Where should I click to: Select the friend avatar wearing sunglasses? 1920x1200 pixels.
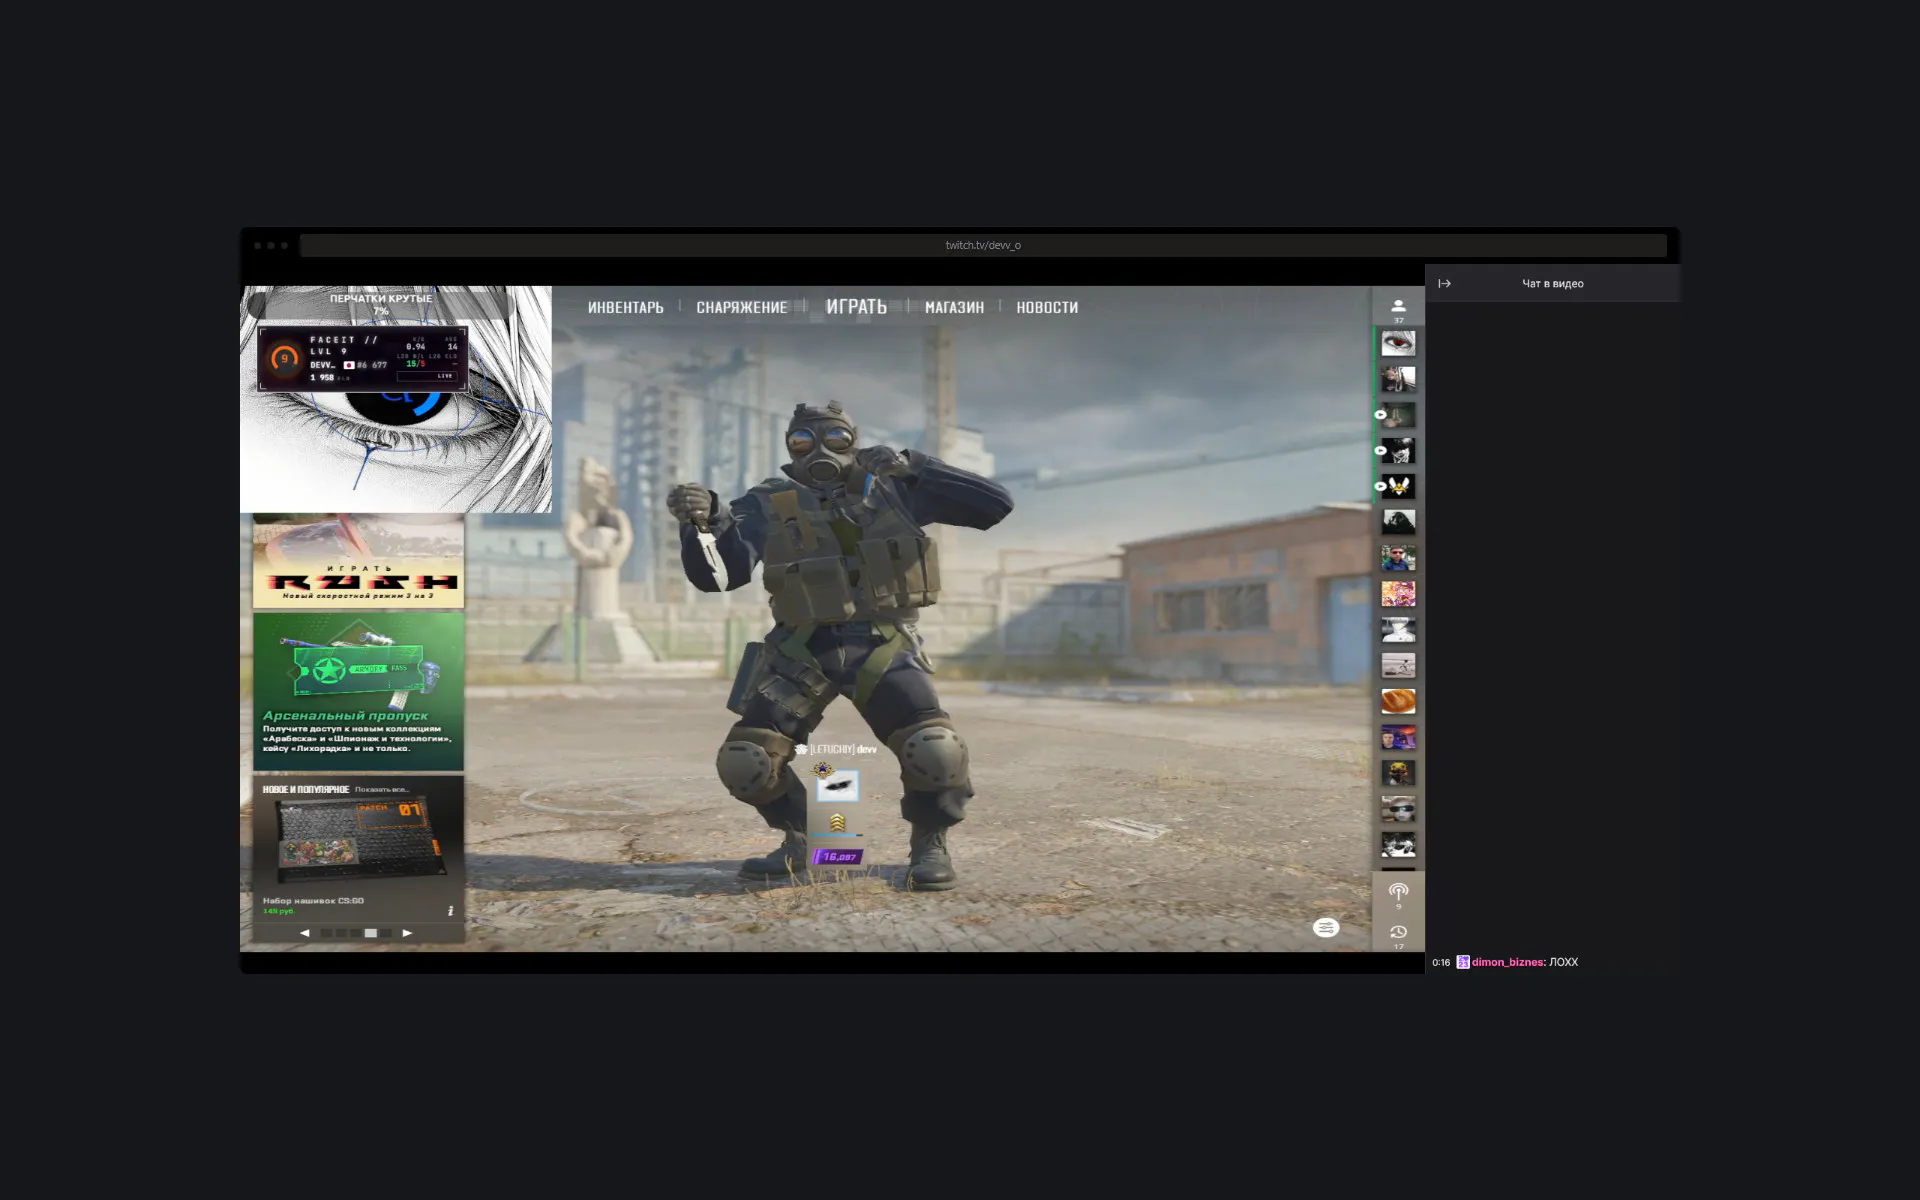1398,809
